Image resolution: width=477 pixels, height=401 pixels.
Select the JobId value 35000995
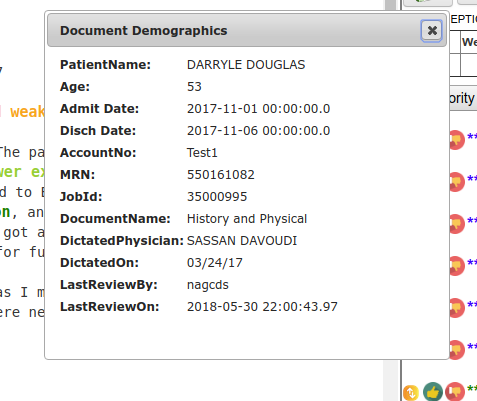click(217, 197)
